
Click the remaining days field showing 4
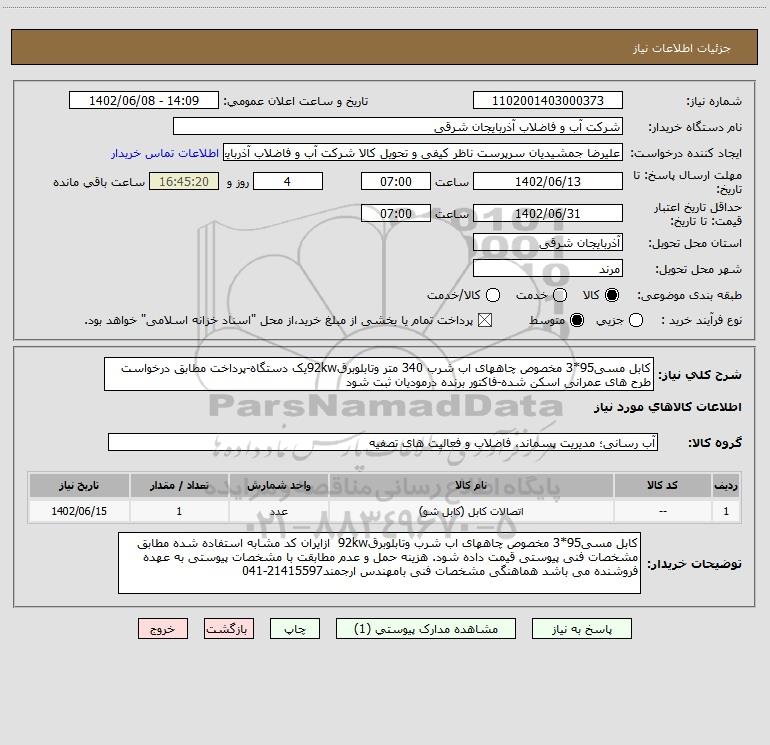(x=288, y=182)
